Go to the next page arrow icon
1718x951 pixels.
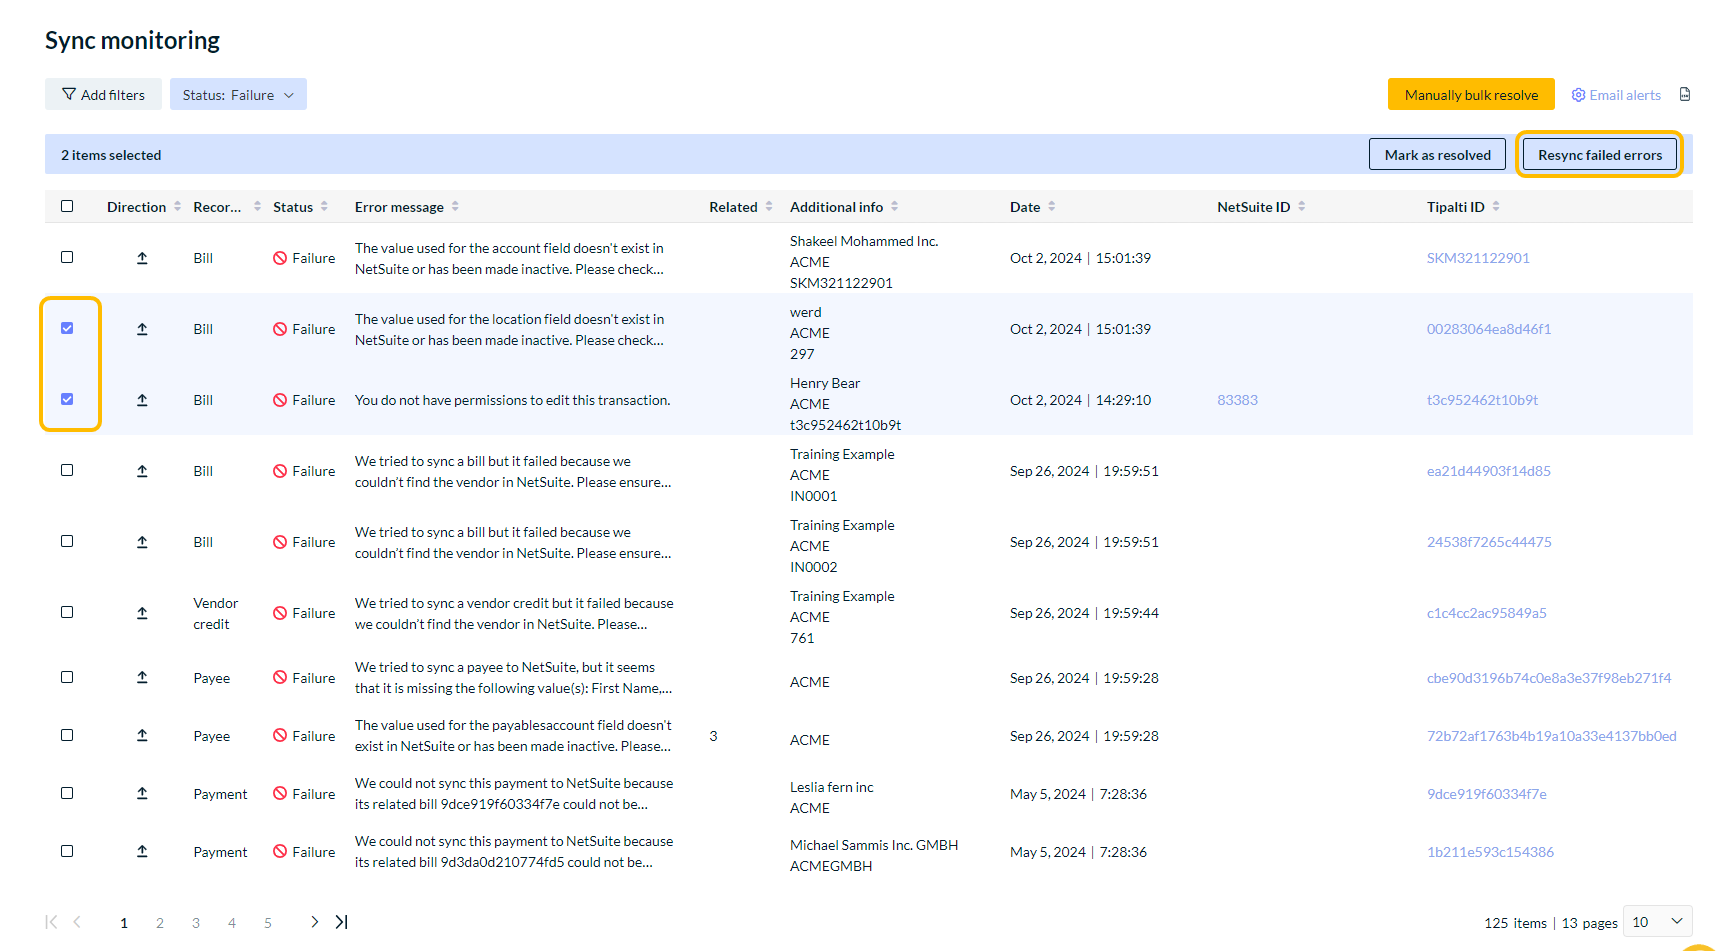pos(314,922)
